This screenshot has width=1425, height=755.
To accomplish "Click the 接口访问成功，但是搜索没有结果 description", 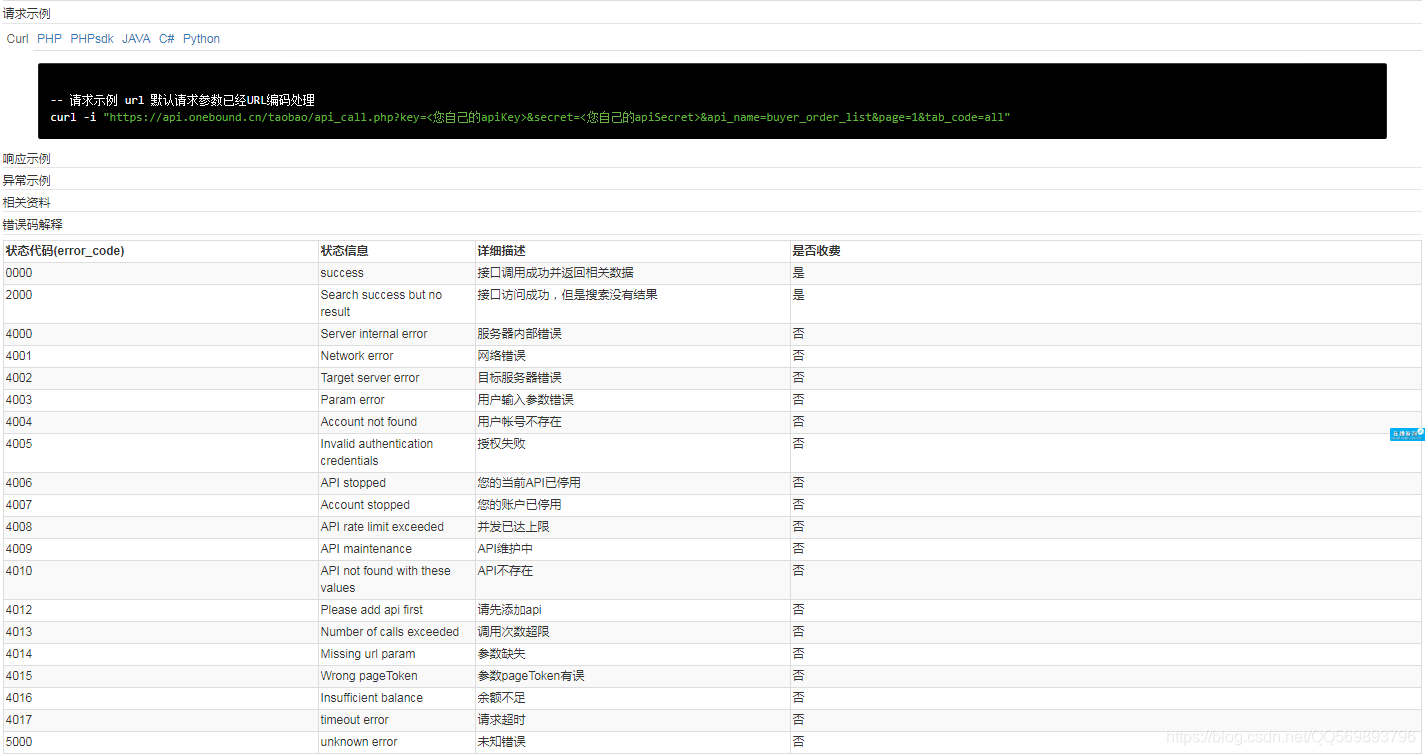I will coord(632,304).
